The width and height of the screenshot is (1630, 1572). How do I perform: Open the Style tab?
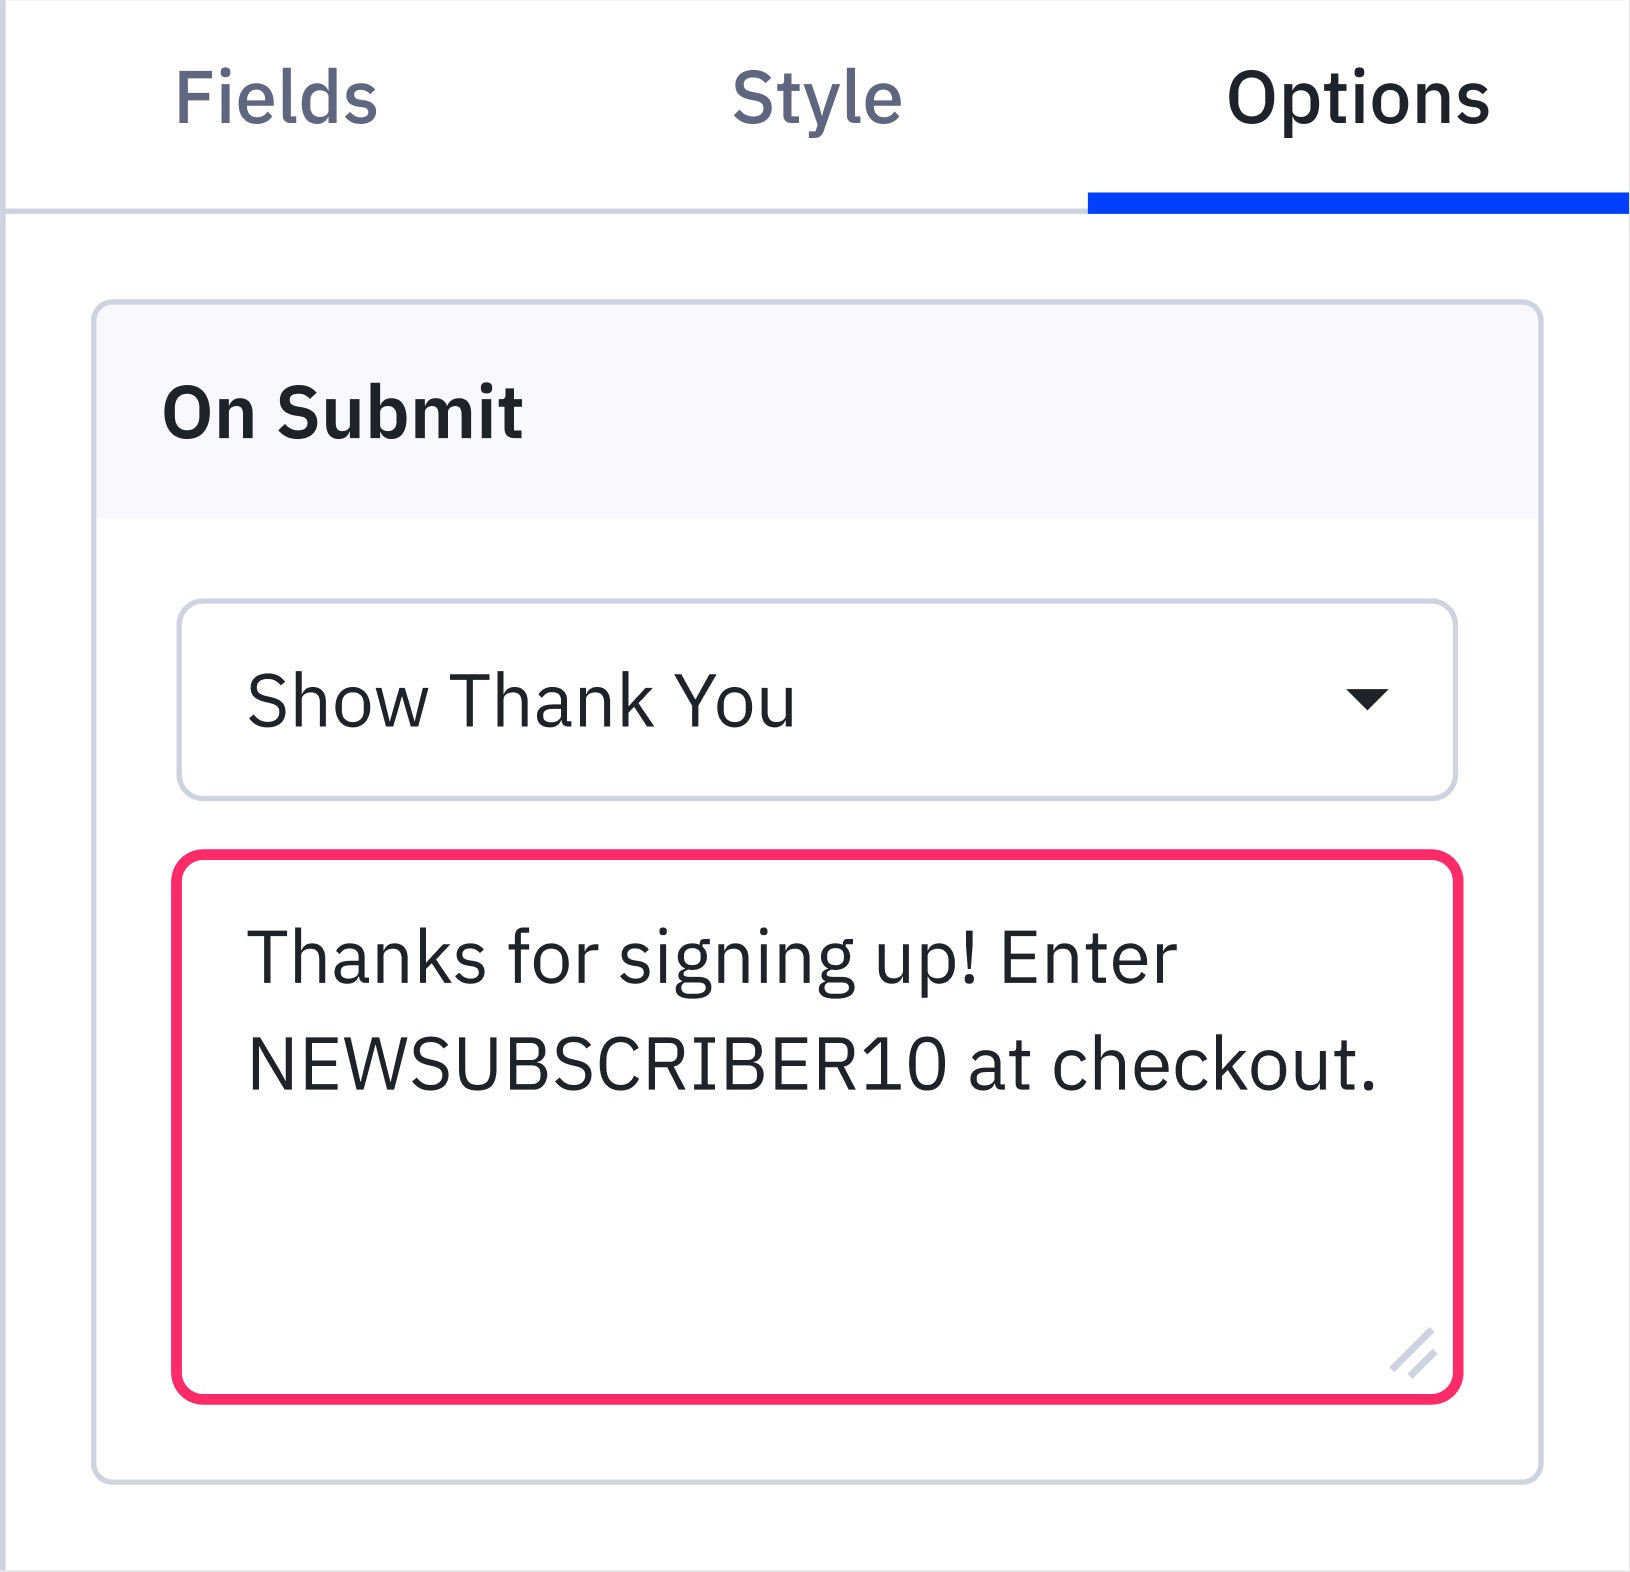tap(817, 98)
